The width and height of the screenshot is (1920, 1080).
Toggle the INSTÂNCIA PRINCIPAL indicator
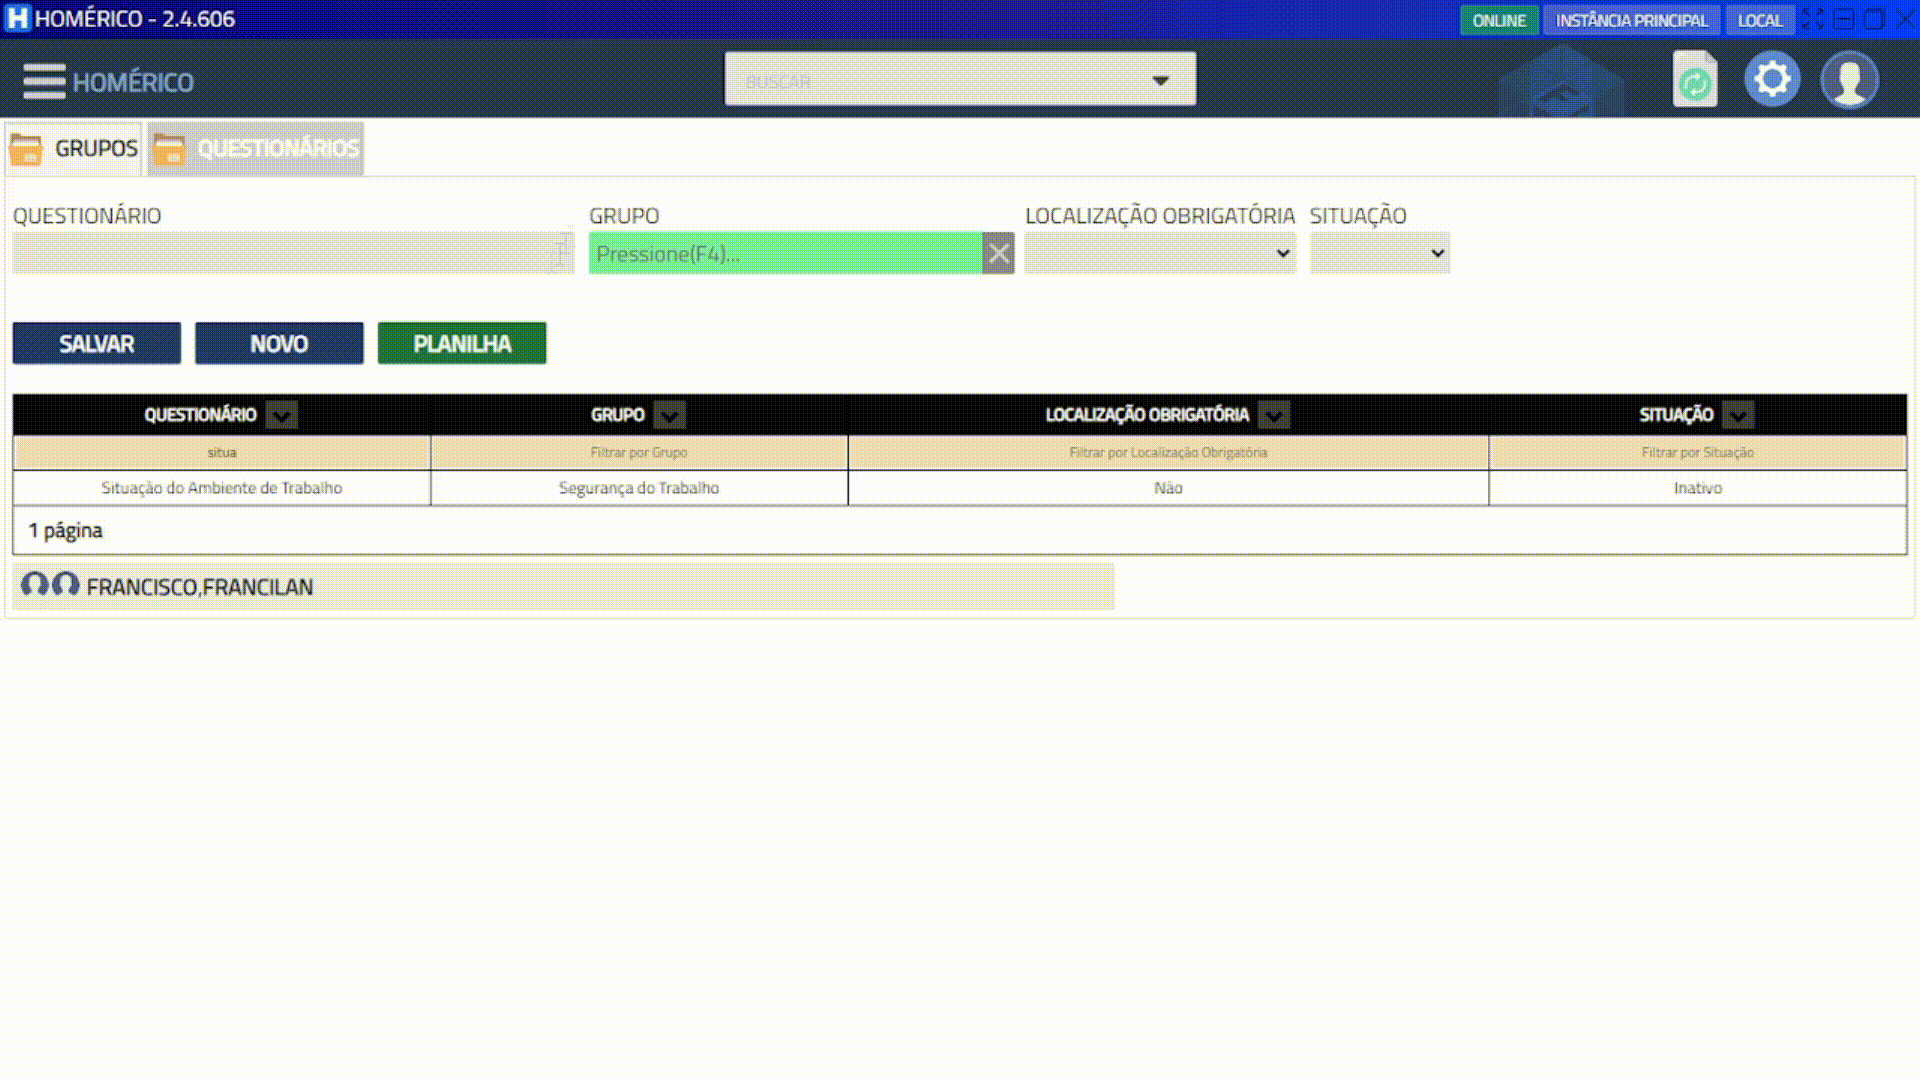pos(1631,20)
